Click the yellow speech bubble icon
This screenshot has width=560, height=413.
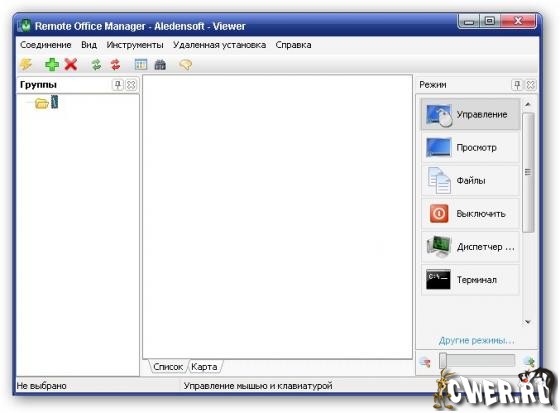[185, 65]
